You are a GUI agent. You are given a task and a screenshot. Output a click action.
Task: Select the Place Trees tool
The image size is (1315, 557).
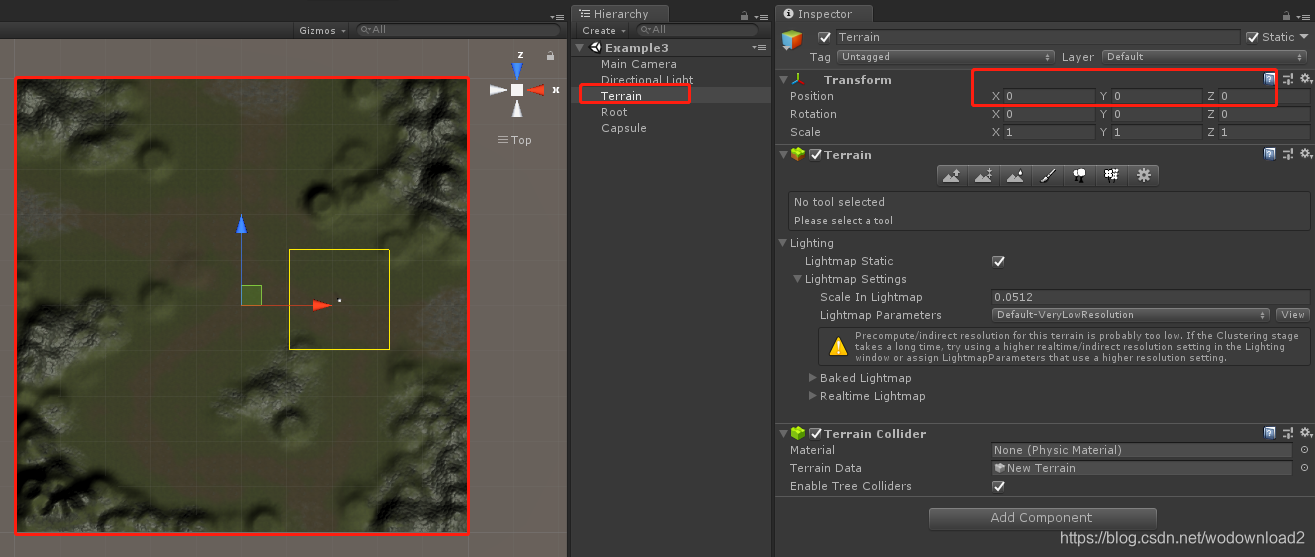coord(1080,176)
